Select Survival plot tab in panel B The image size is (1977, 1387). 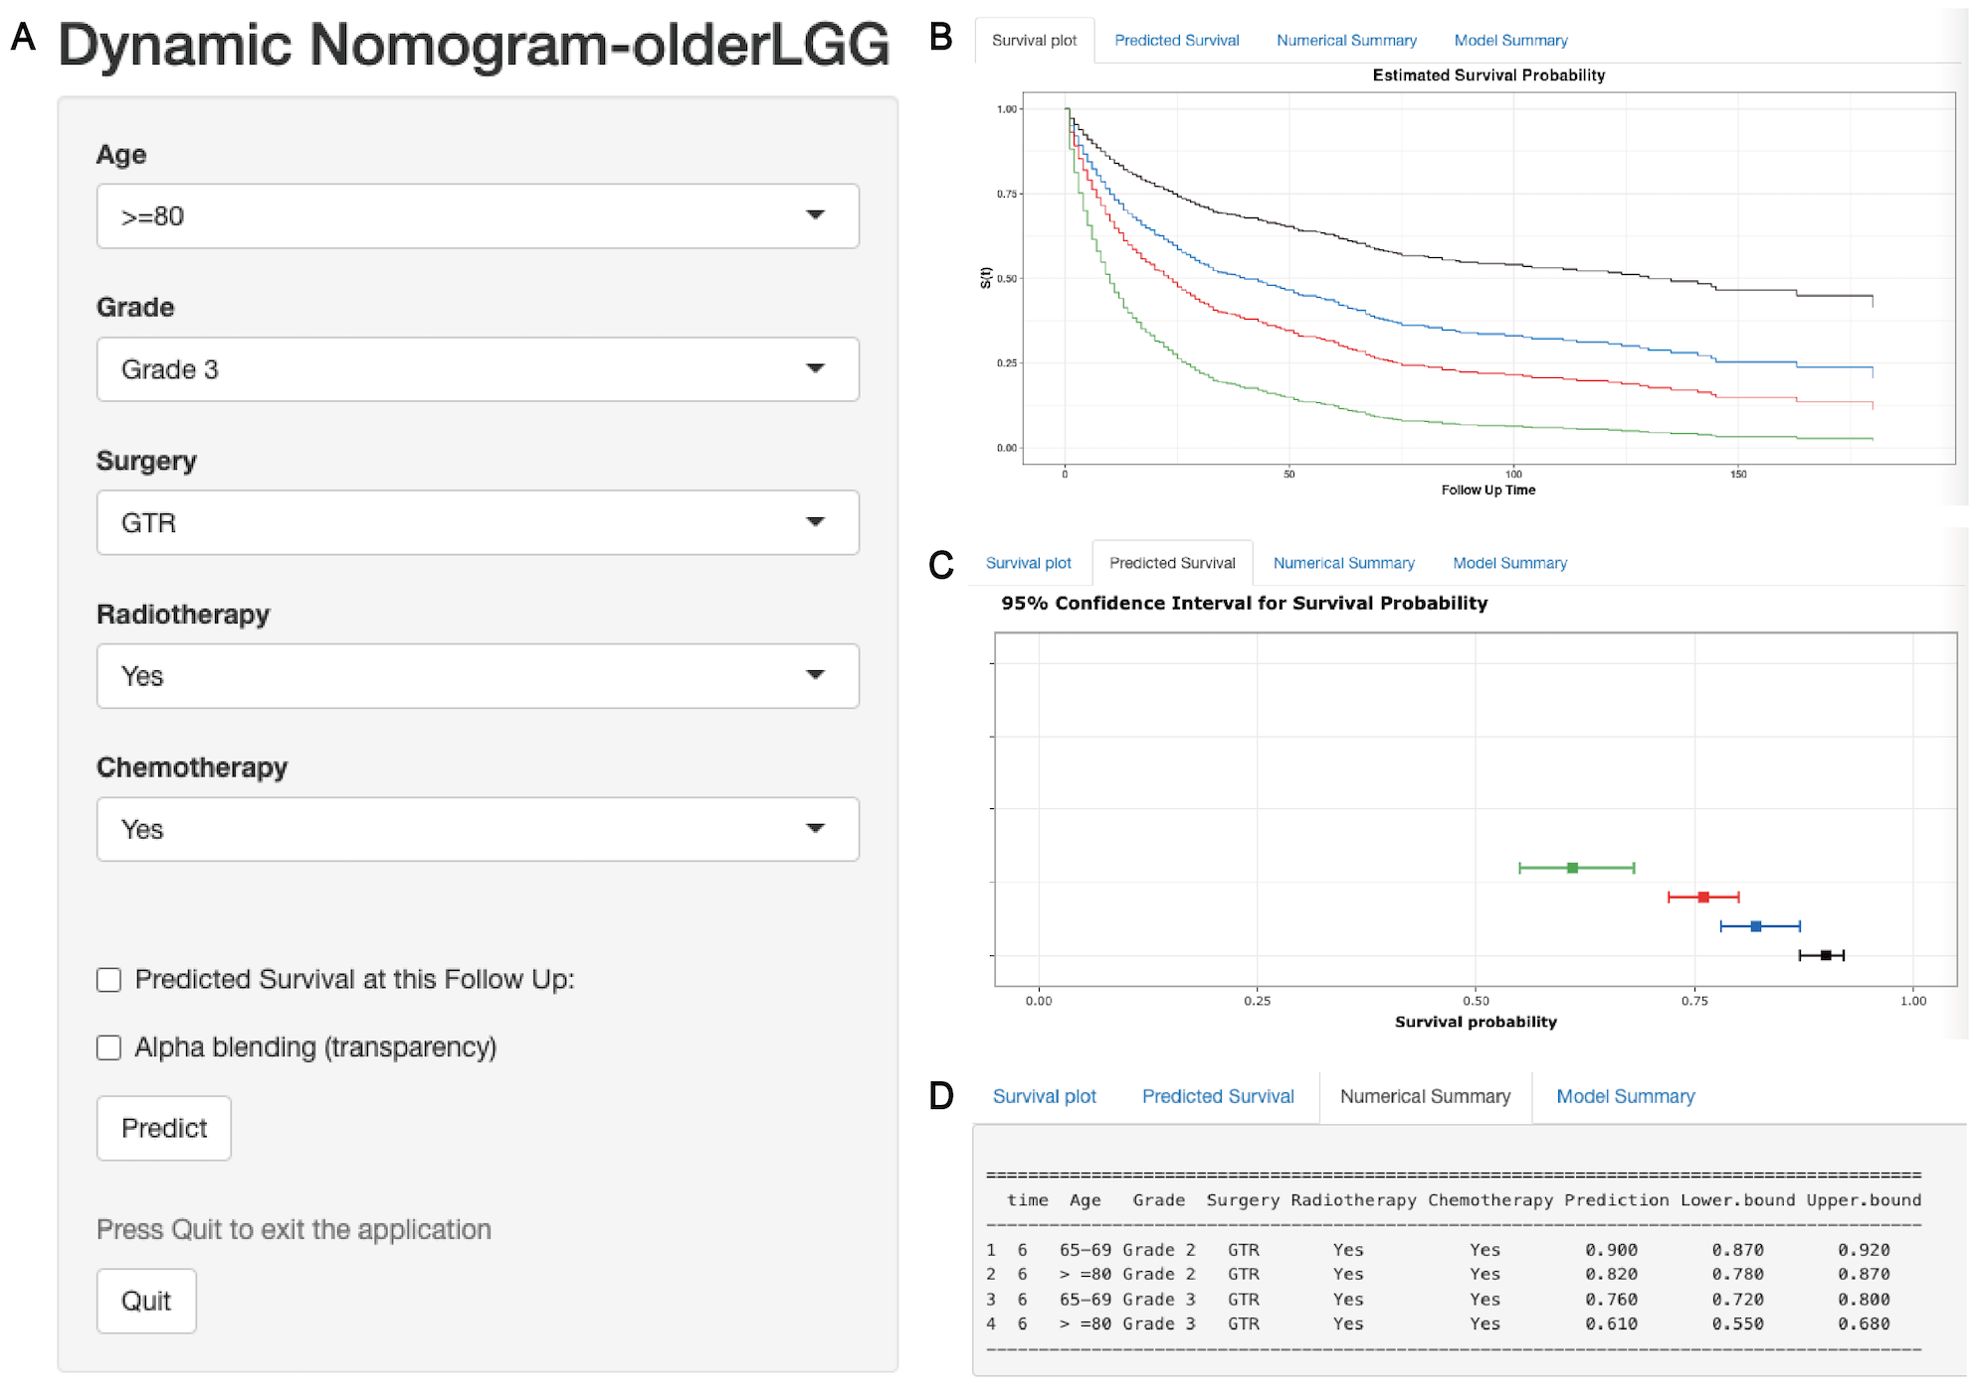[1034, 41]
